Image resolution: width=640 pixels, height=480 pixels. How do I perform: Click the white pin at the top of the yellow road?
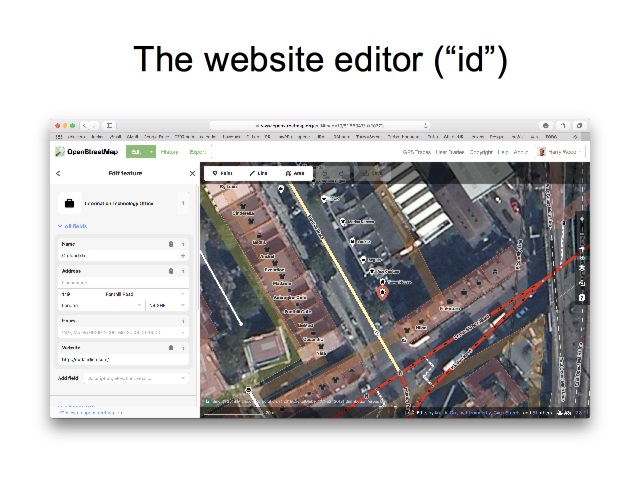(x=281, y=189)
